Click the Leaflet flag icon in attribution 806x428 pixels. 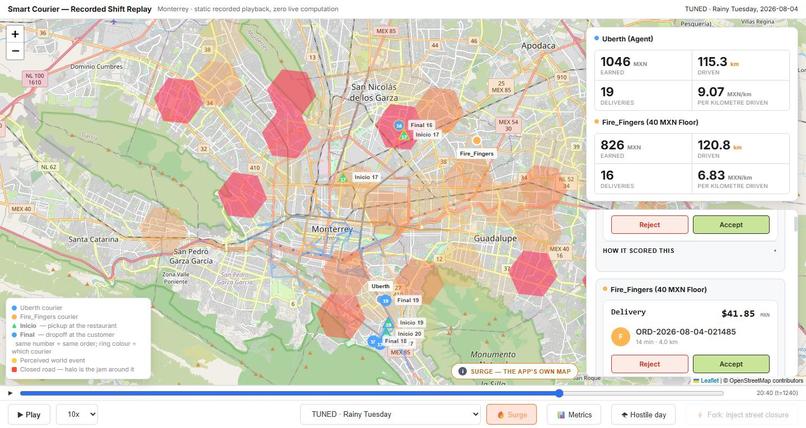(697, 381)
